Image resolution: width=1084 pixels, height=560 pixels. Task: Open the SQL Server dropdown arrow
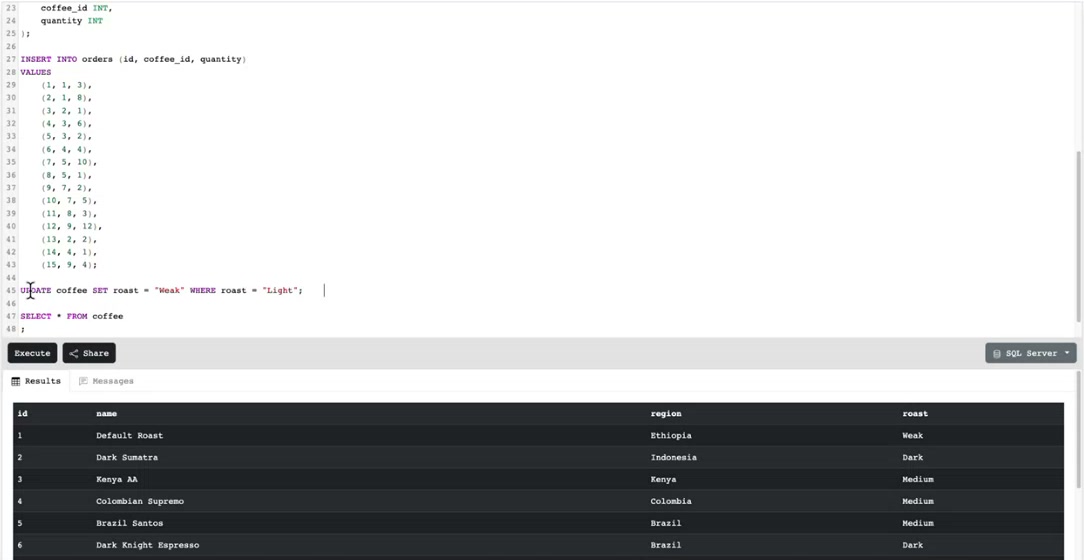[1067, 353]
